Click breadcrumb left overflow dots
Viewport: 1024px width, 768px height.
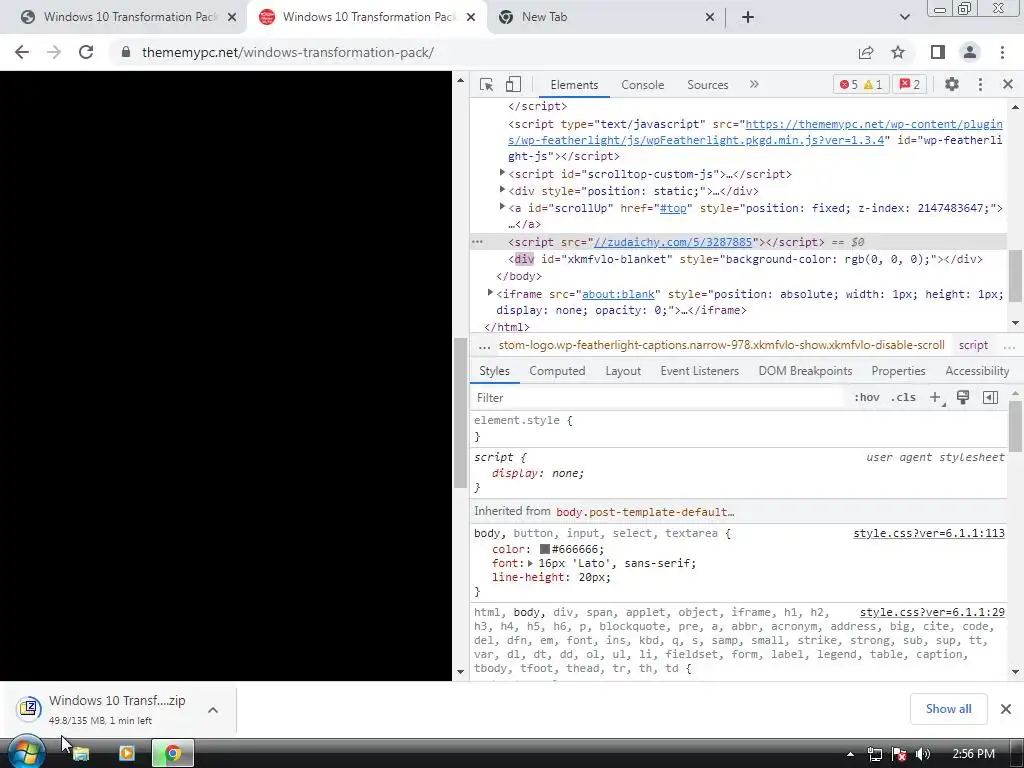(484, 345)
